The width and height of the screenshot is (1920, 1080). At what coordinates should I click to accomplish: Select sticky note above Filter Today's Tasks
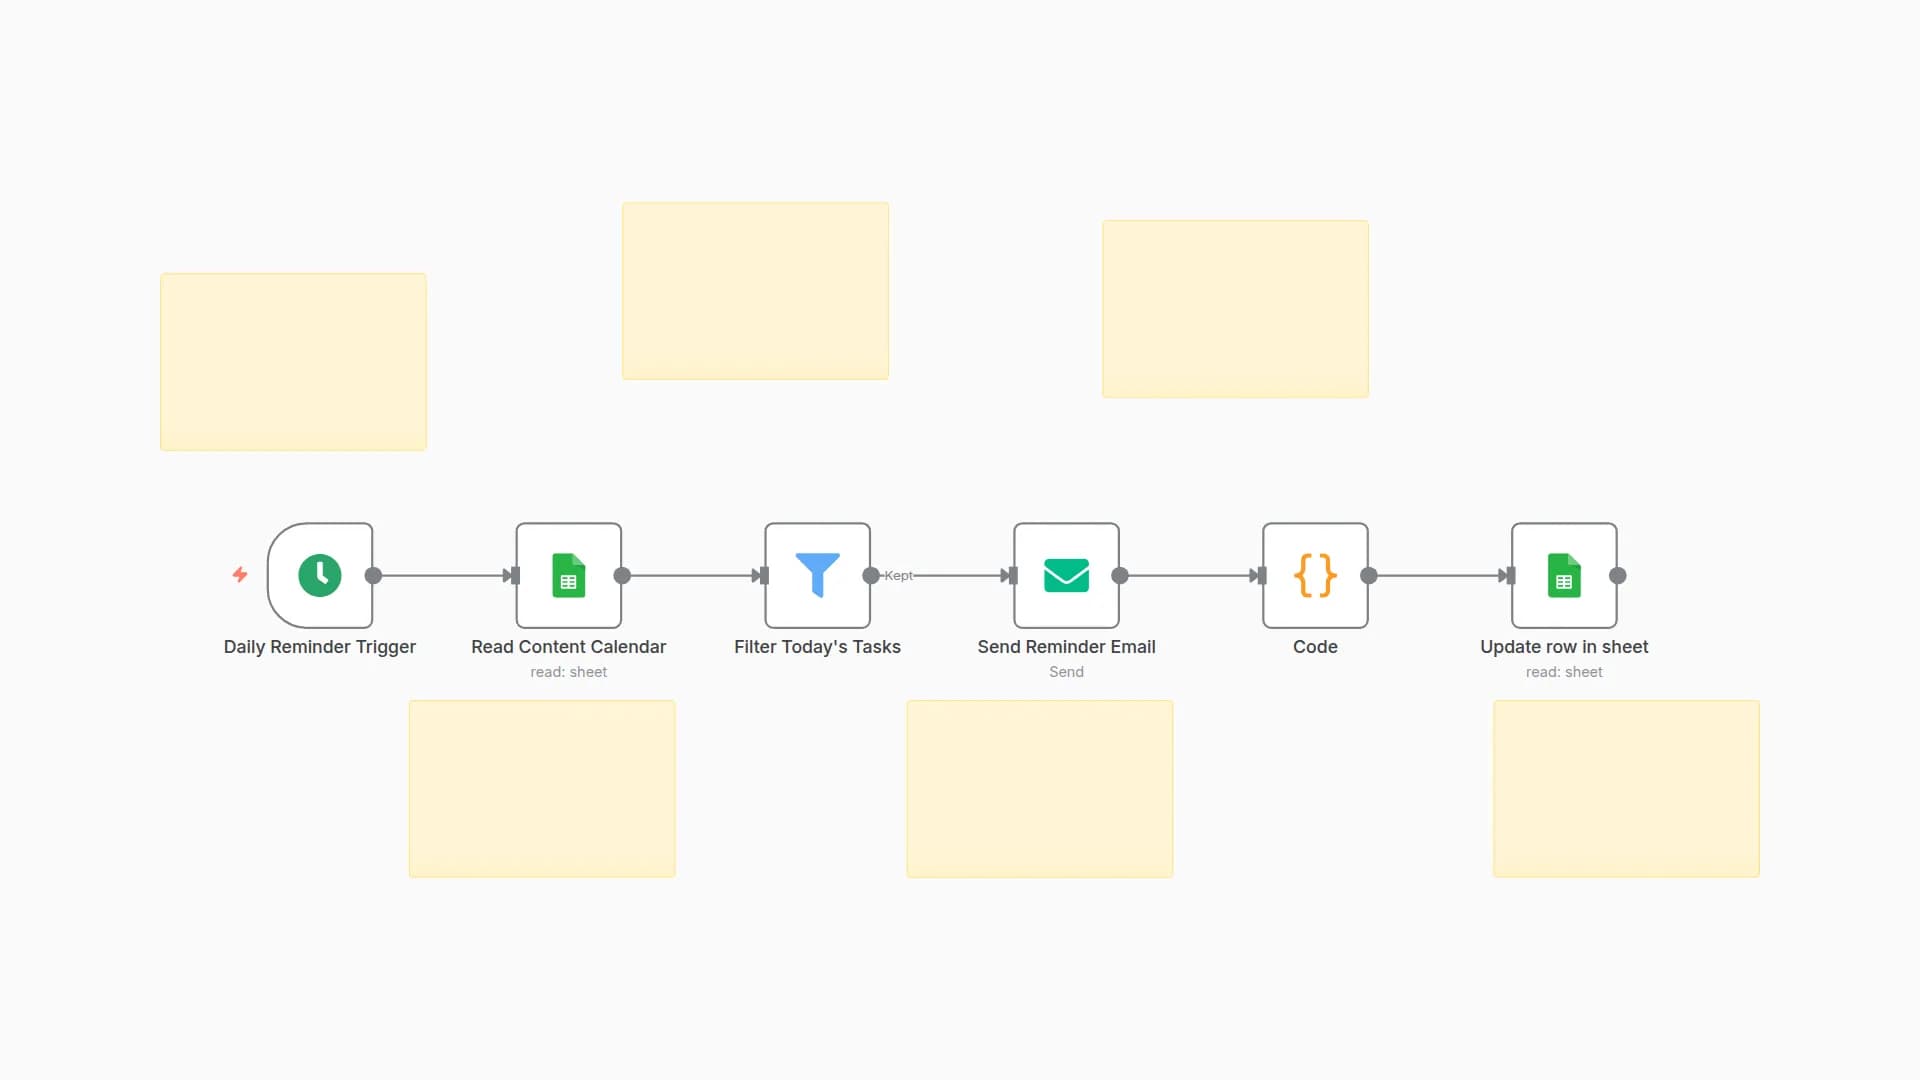click(755, 290)
